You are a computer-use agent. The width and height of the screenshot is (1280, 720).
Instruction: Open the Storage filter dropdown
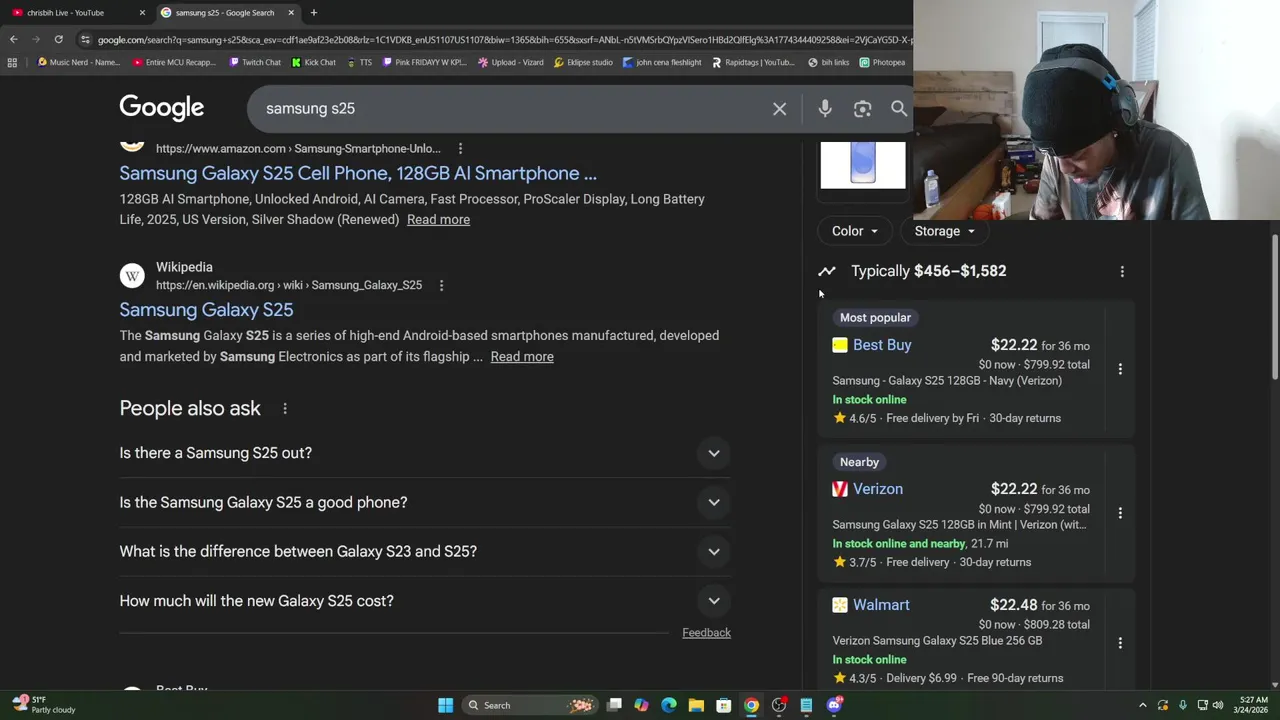tap(944, 231)
